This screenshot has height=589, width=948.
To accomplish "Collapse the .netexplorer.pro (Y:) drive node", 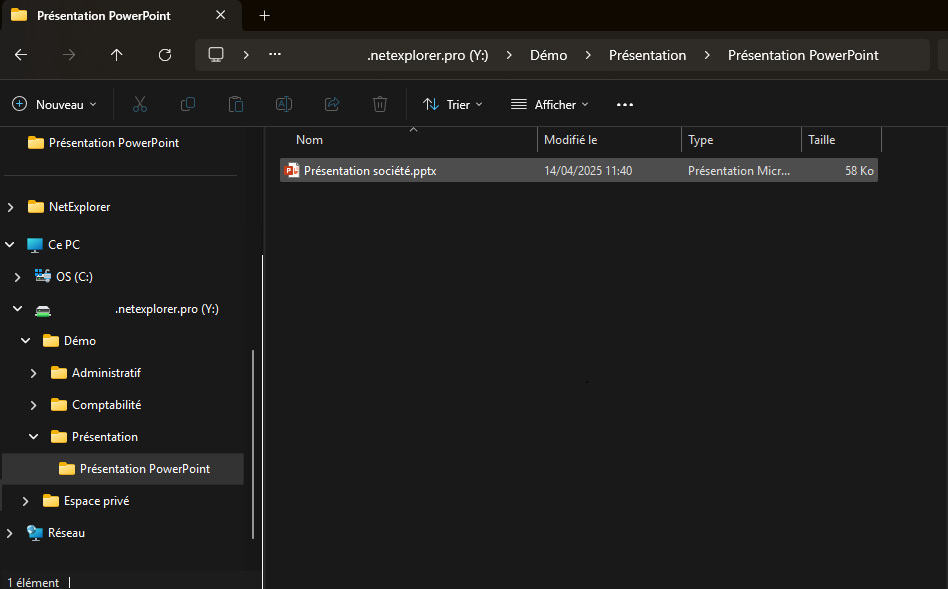I will (18, 308).
